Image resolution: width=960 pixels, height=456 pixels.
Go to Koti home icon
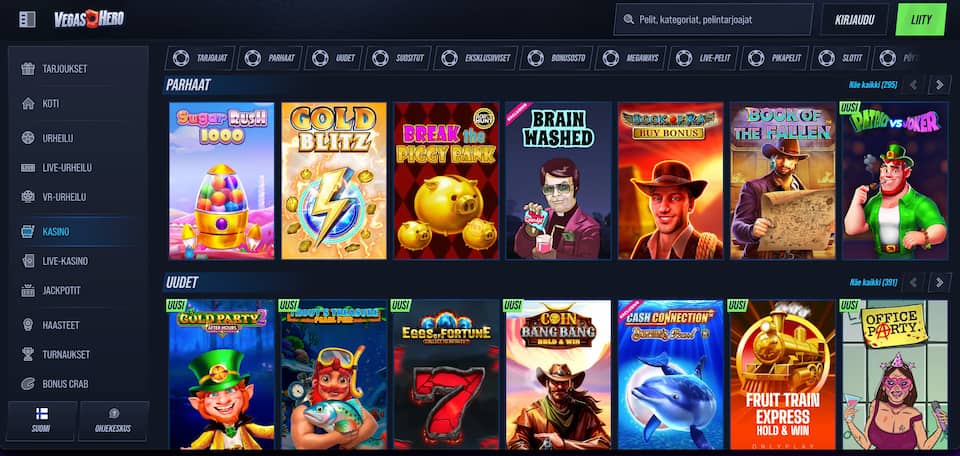point(28,103)
